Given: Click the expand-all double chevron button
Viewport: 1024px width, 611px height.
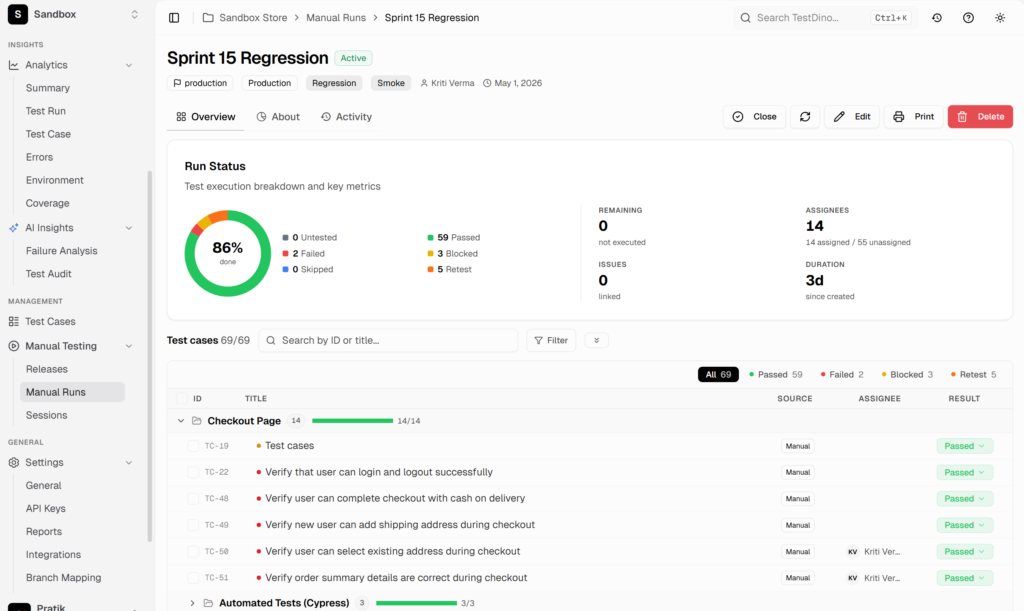Looking at the screenshot, I should 596,340.
